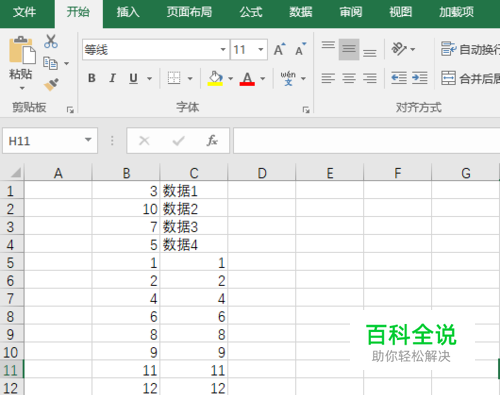Open orientation dropdown arrow
Viewport: 500px width, 395px height.
coord(413,49)
